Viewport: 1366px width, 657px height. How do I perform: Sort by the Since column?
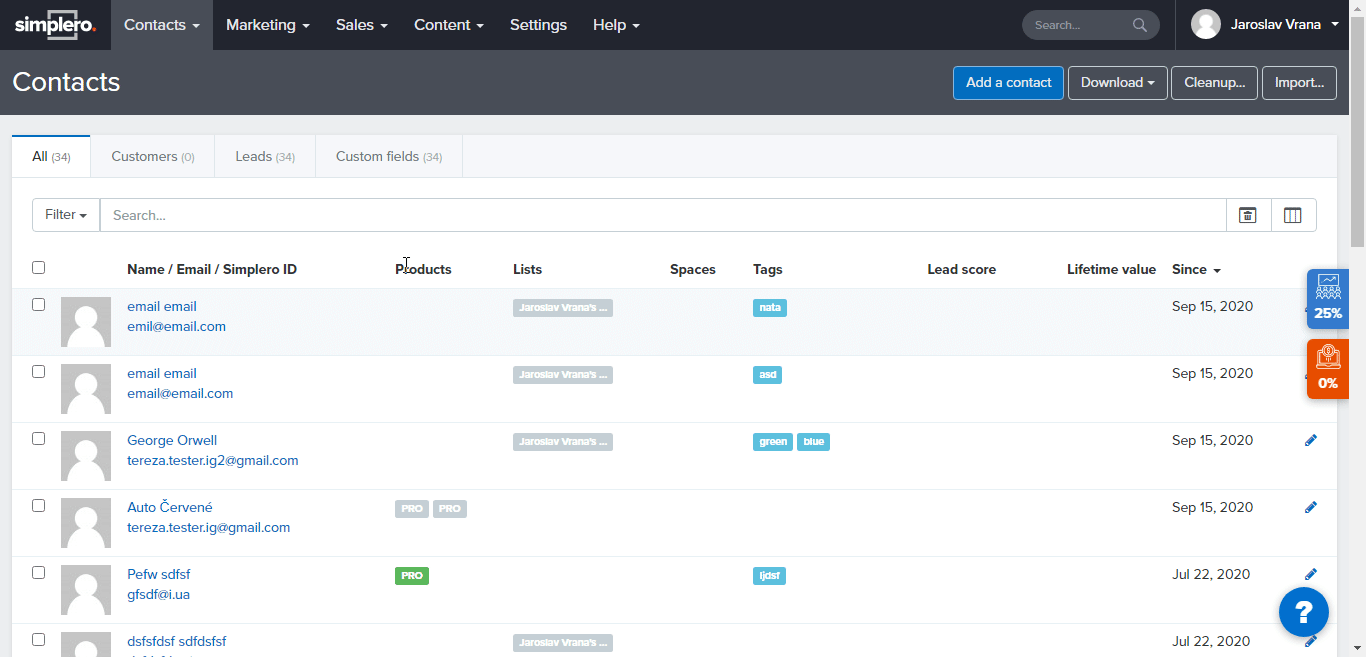click(x=1196, y=269)
